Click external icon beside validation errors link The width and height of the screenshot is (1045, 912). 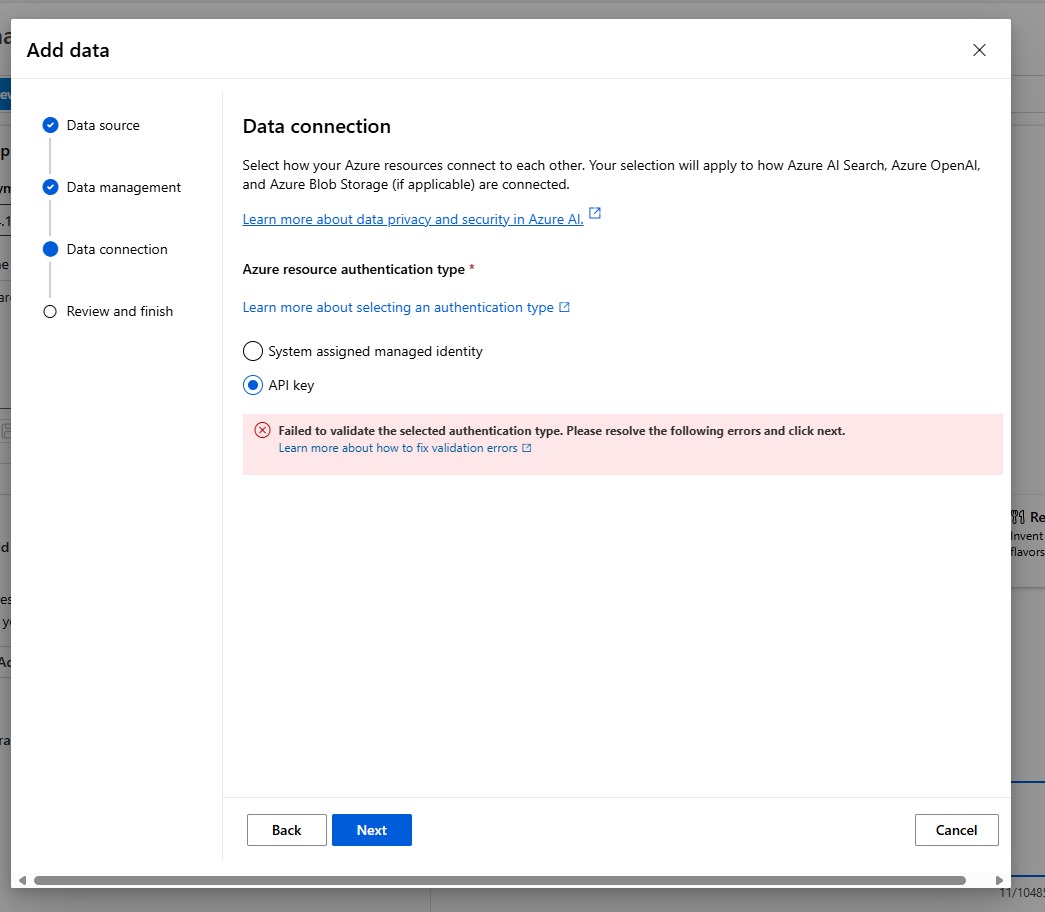[526, 448]
